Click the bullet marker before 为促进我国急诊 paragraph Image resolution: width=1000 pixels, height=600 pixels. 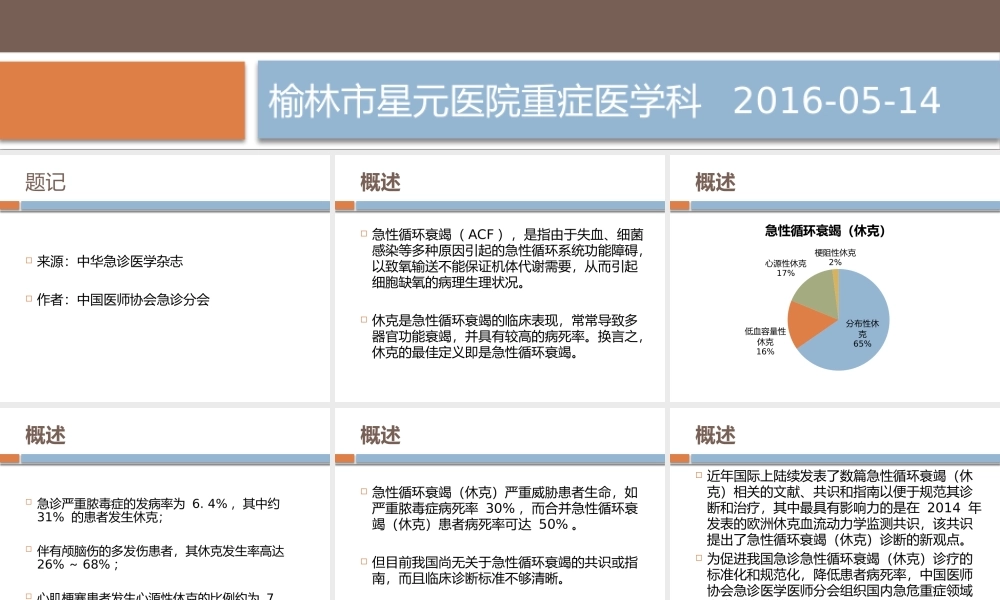698,556
